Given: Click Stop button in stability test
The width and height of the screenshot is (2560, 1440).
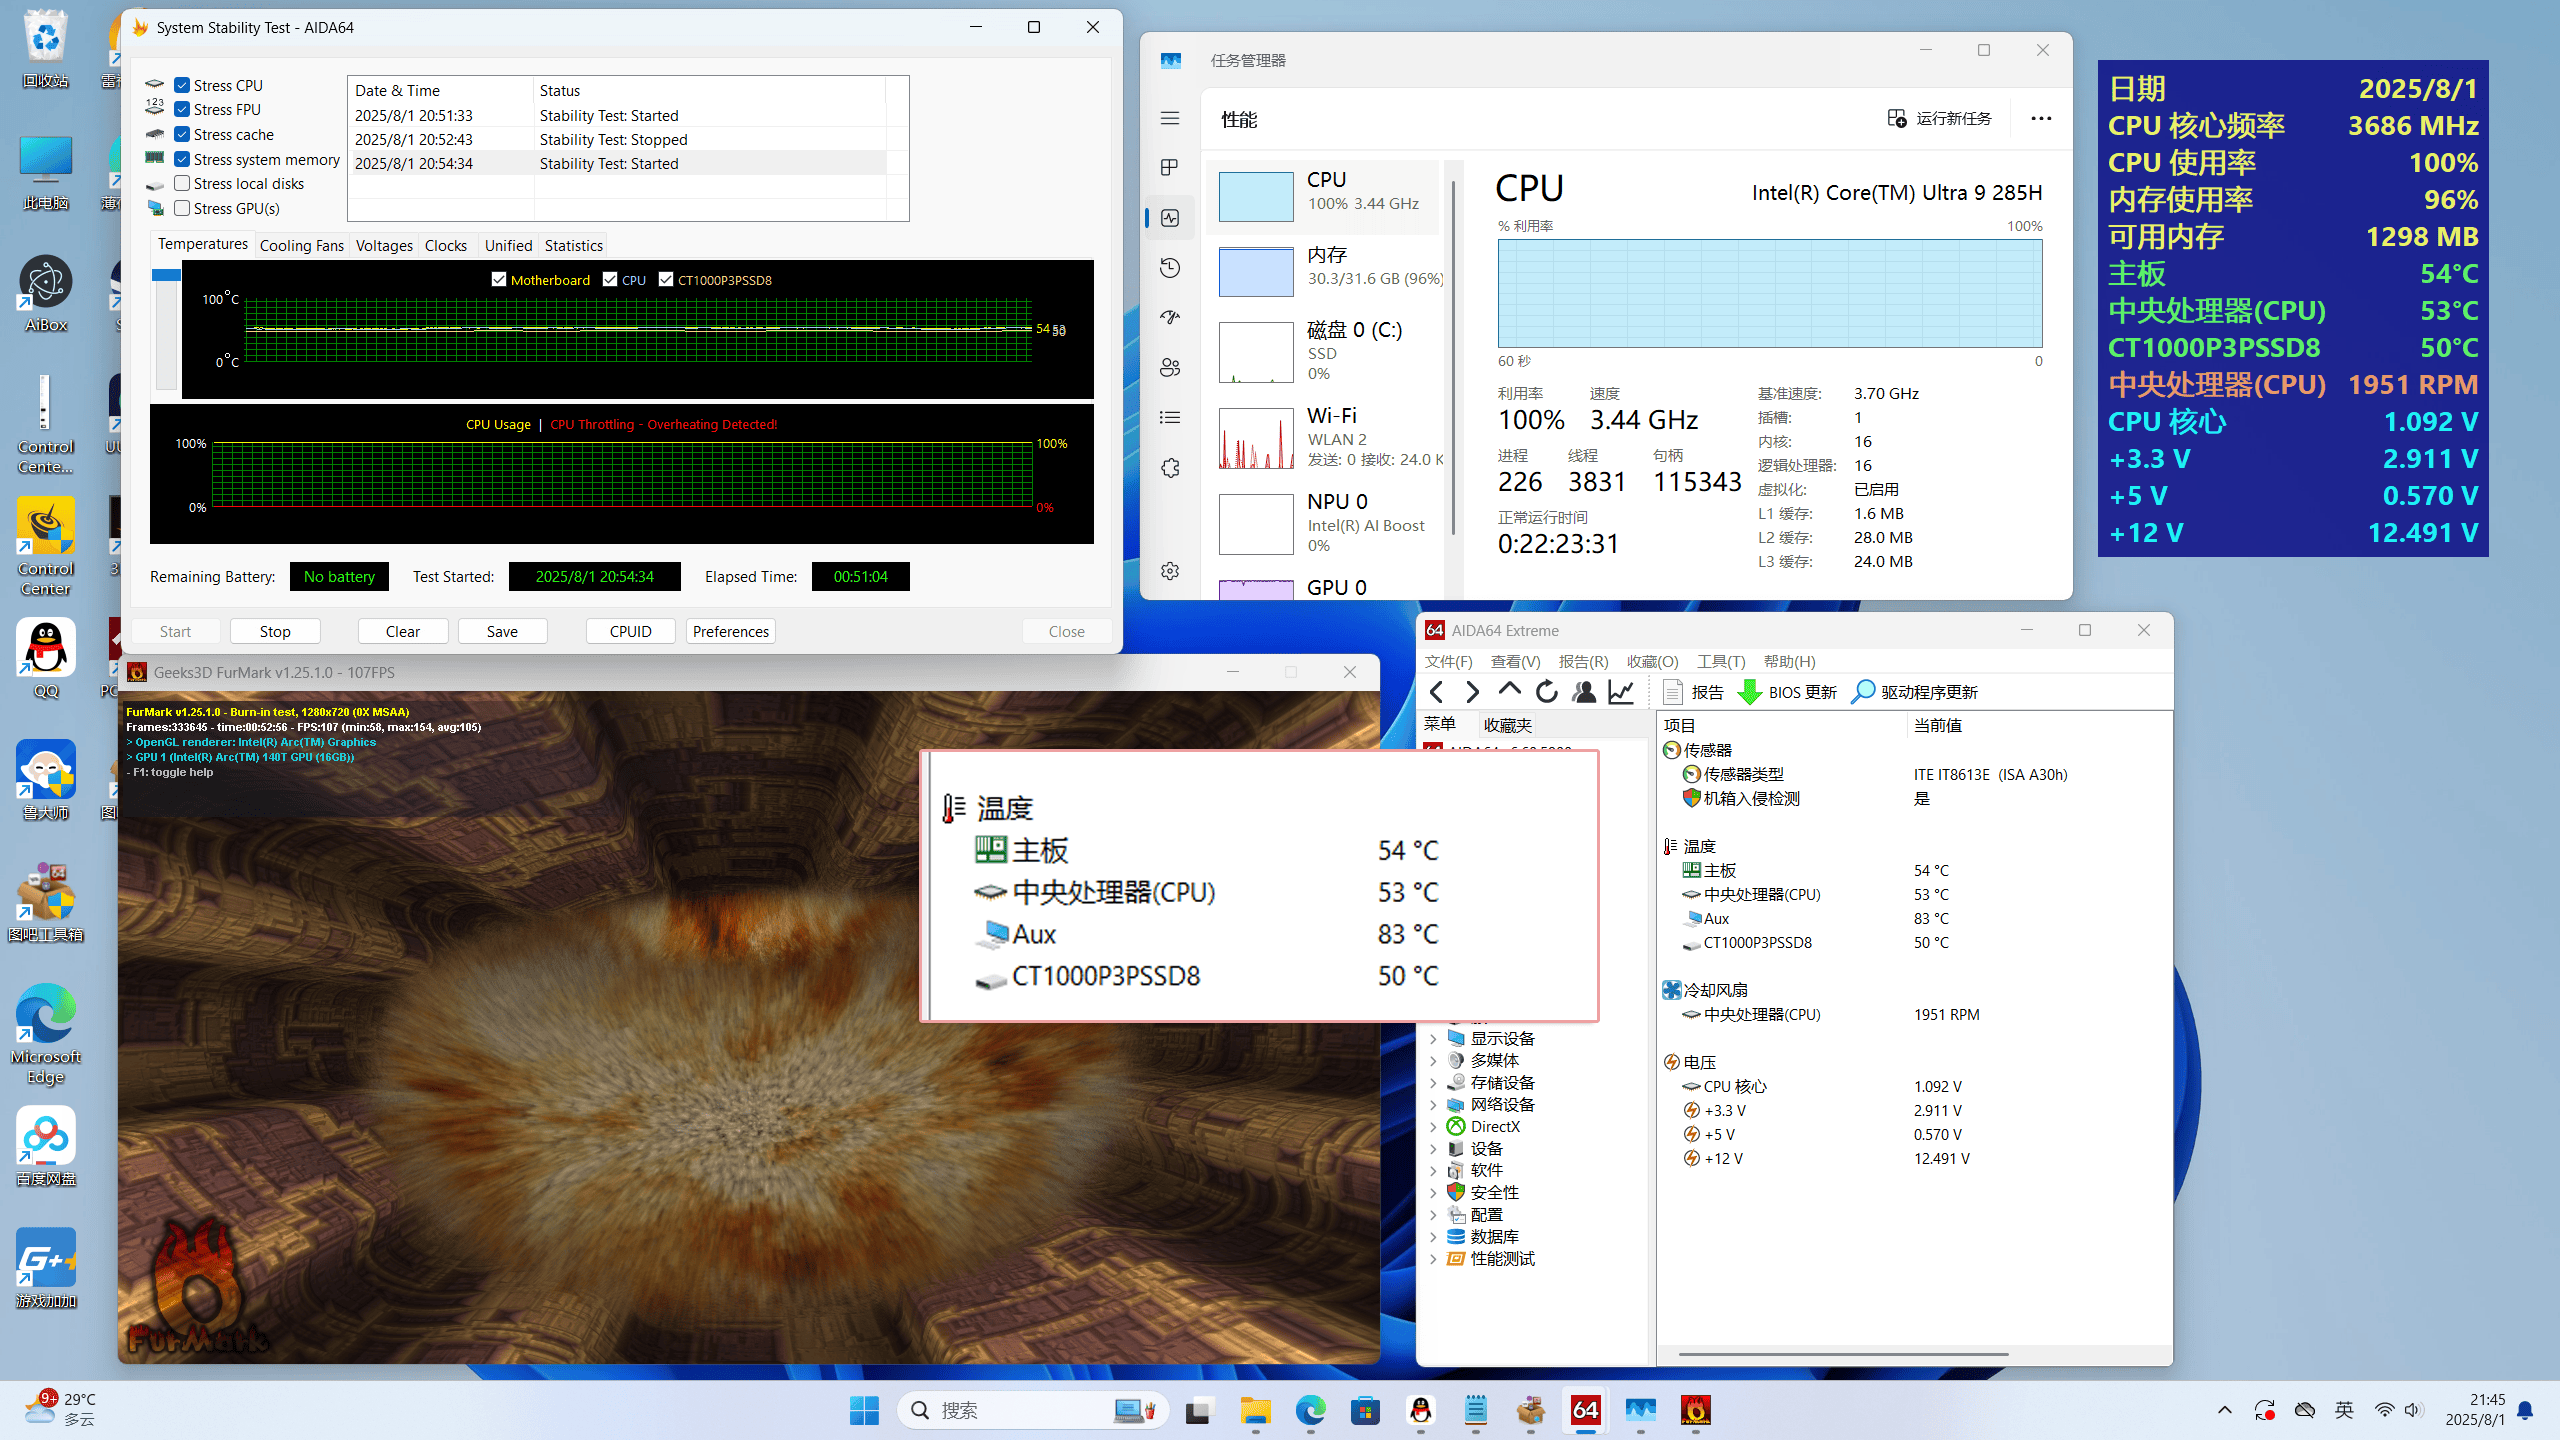Looking at the screenshot, I should tap(275, 632).
